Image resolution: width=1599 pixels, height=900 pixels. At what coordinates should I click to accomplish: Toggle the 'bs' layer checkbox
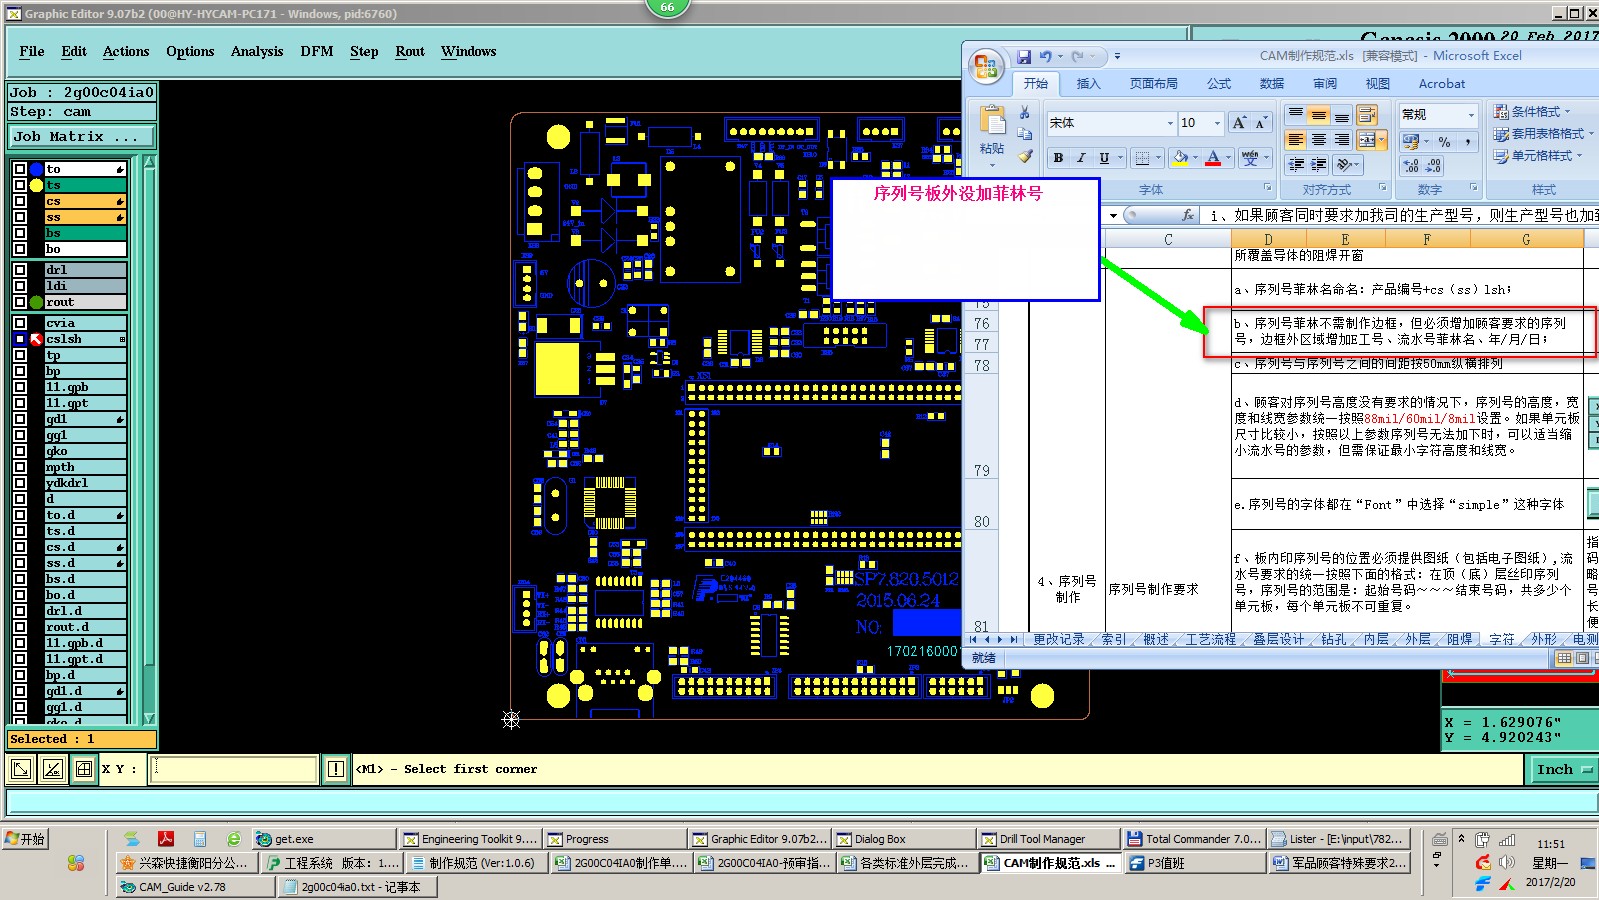(20, 233)
